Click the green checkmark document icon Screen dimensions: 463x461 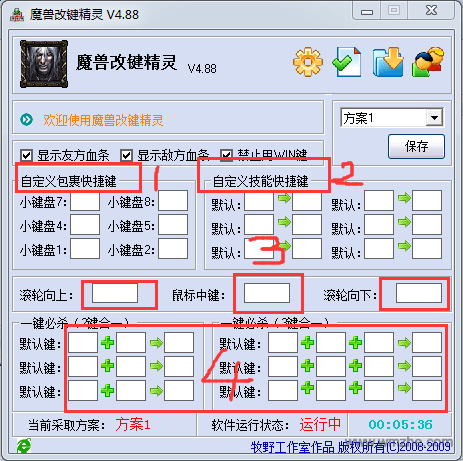347,62
